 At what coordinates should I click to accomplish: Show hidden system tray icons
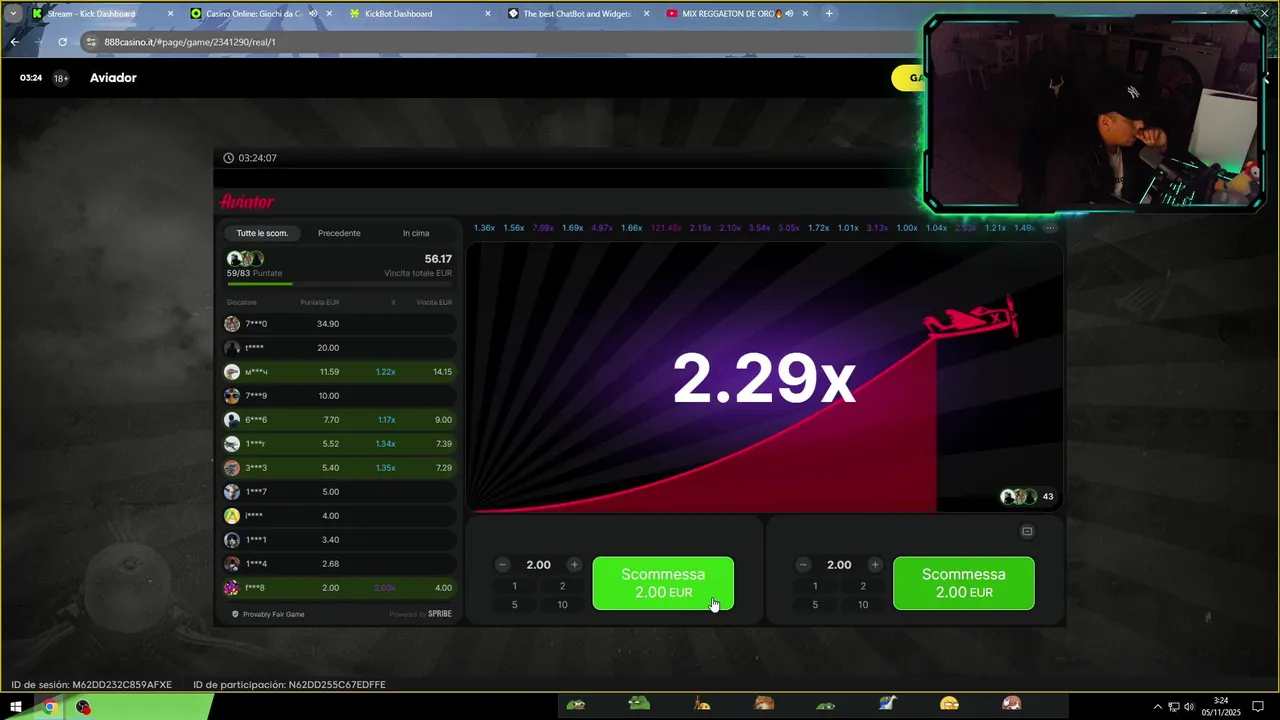tap(1160, 707)
